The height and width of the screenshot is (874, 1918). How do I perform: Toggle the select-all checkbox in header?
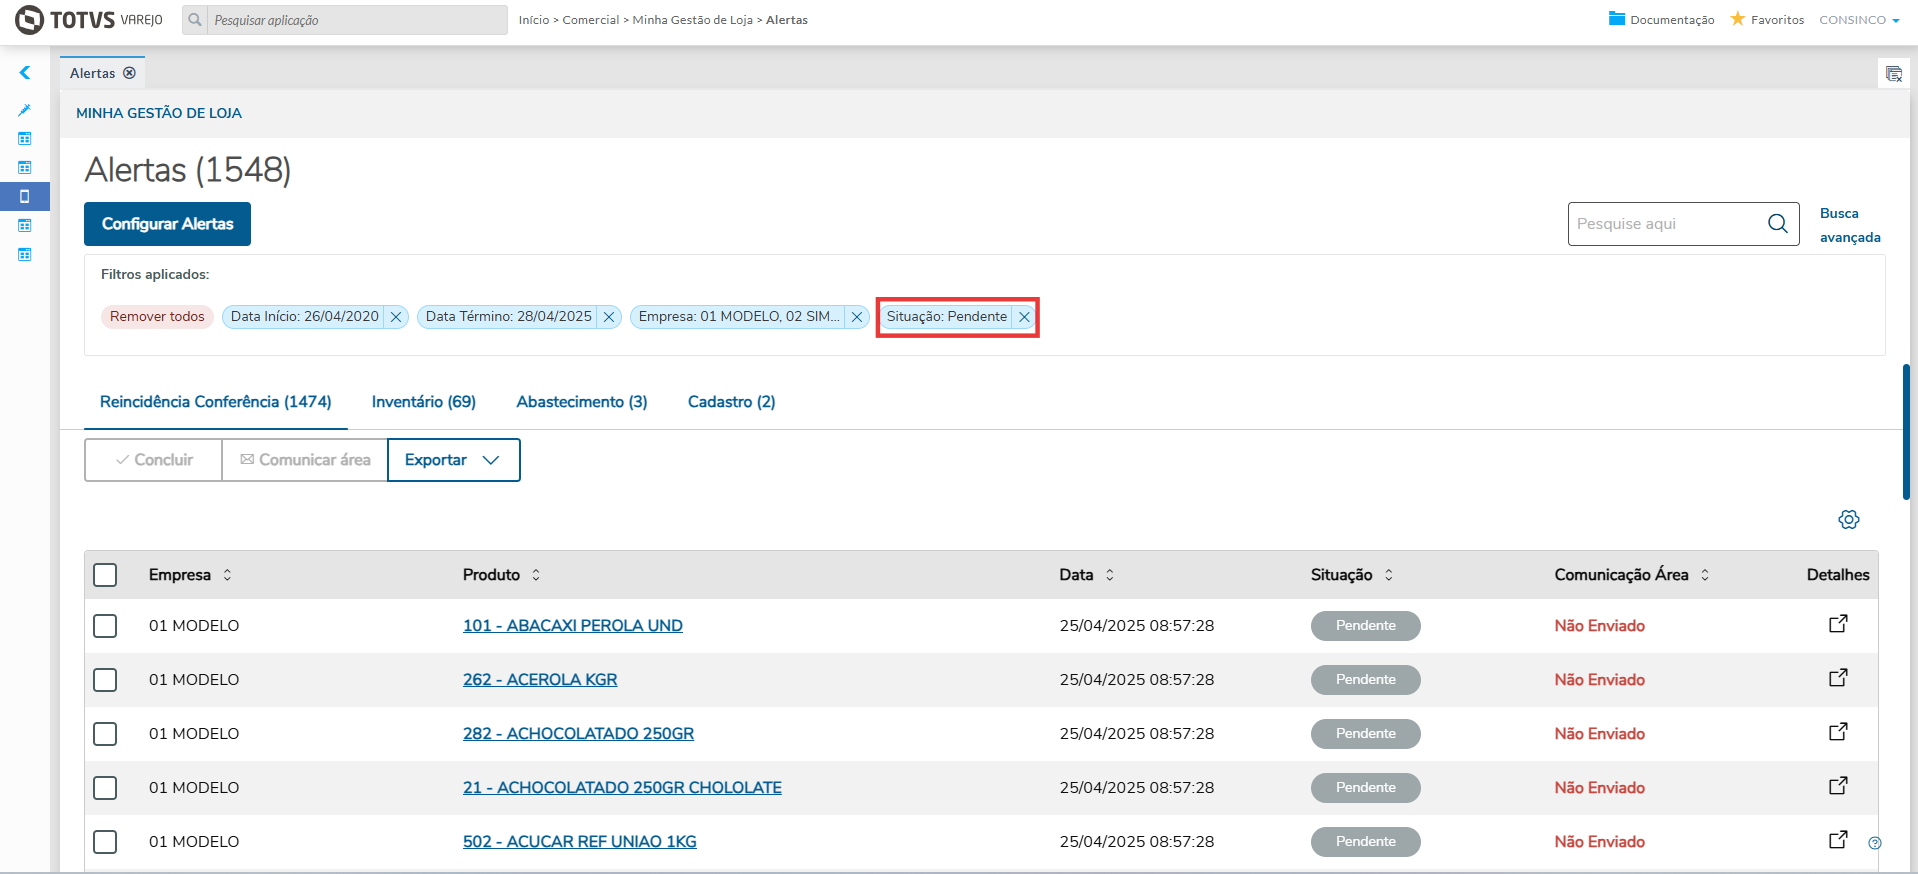pyautogui.click(x=105, y=575)
